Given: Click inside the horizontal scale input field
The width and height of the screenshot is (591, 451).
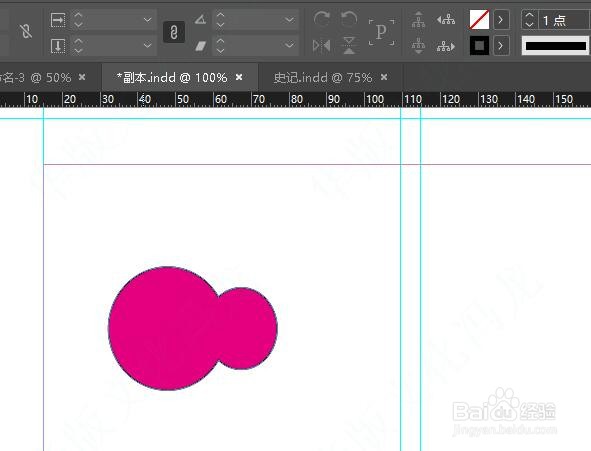Looking at the screenshot, I should tap(113, 20).
